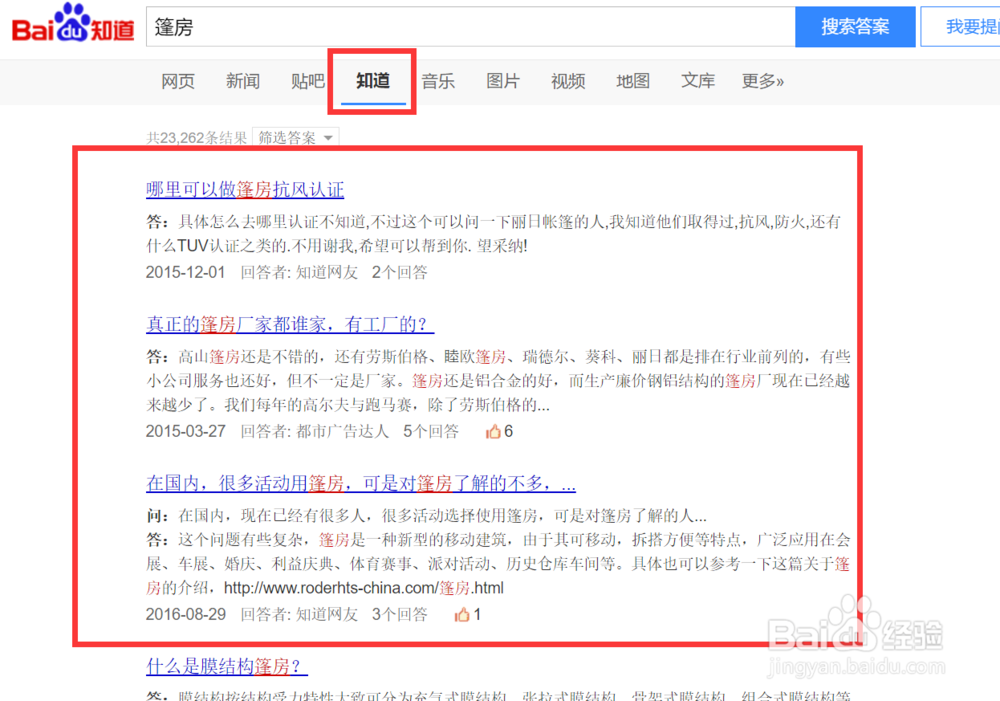Click the date 2015-12-01
The image size is (1000, 701).
coord(186,272)
